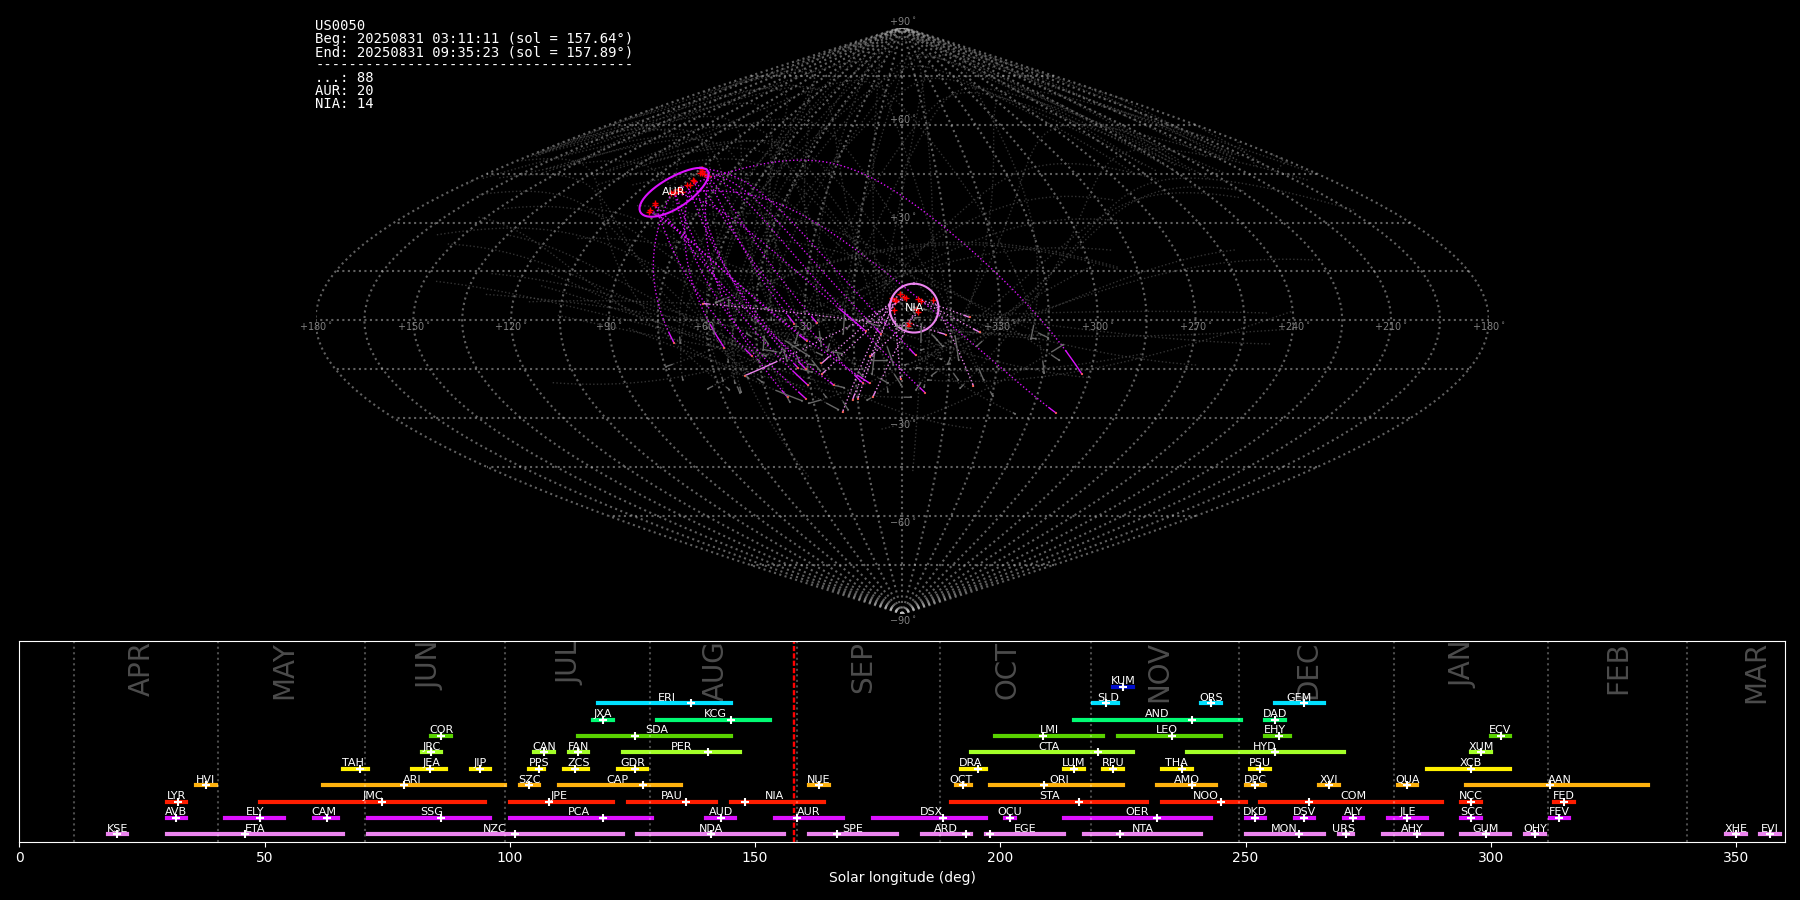Pick the LMI shower label
Image resolution: width=1800 pixels, height=900 pixels.
1049,730
